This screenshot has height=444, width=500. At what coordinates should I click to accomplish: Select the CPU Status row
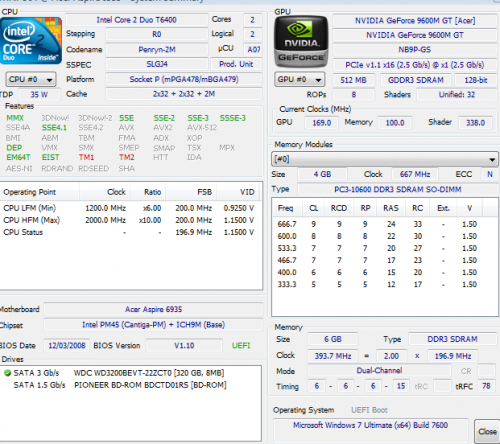click(x=130, y=232)
